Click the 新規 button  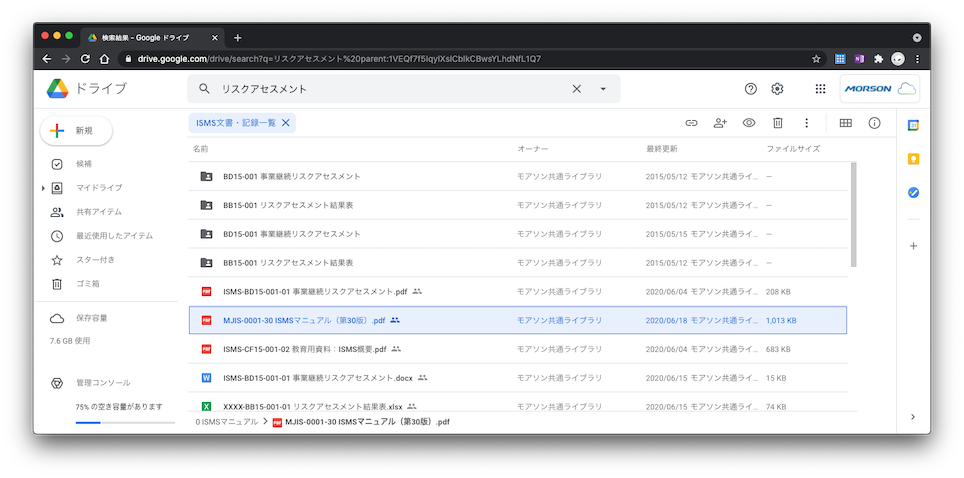(x=76, y=131)
